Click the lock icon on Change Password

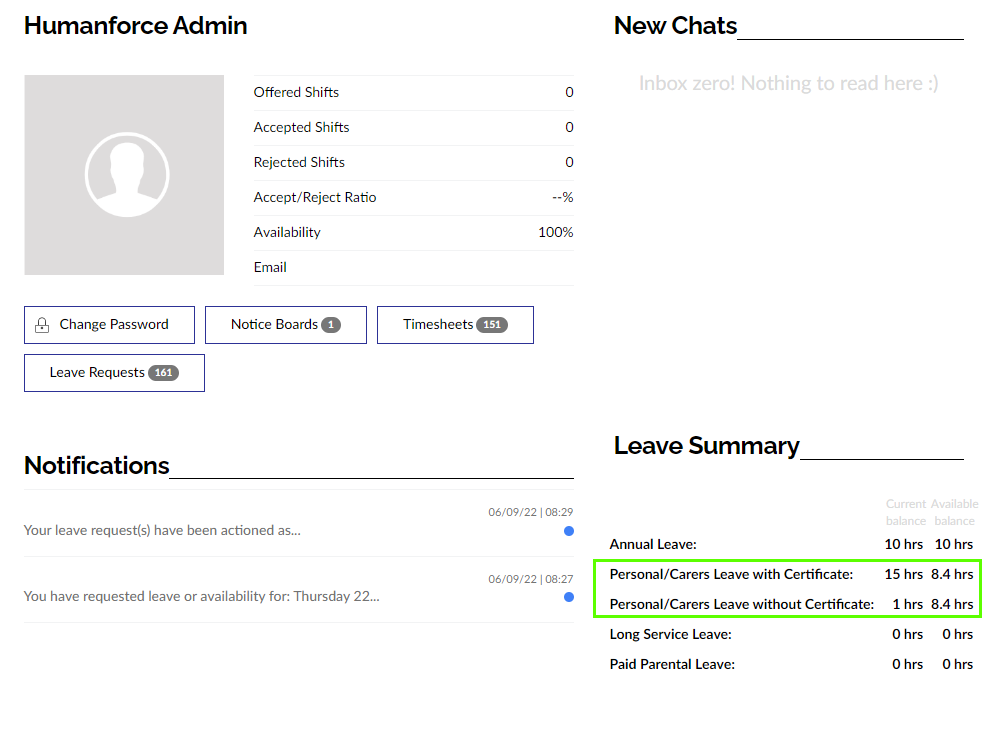pos(42,325)
